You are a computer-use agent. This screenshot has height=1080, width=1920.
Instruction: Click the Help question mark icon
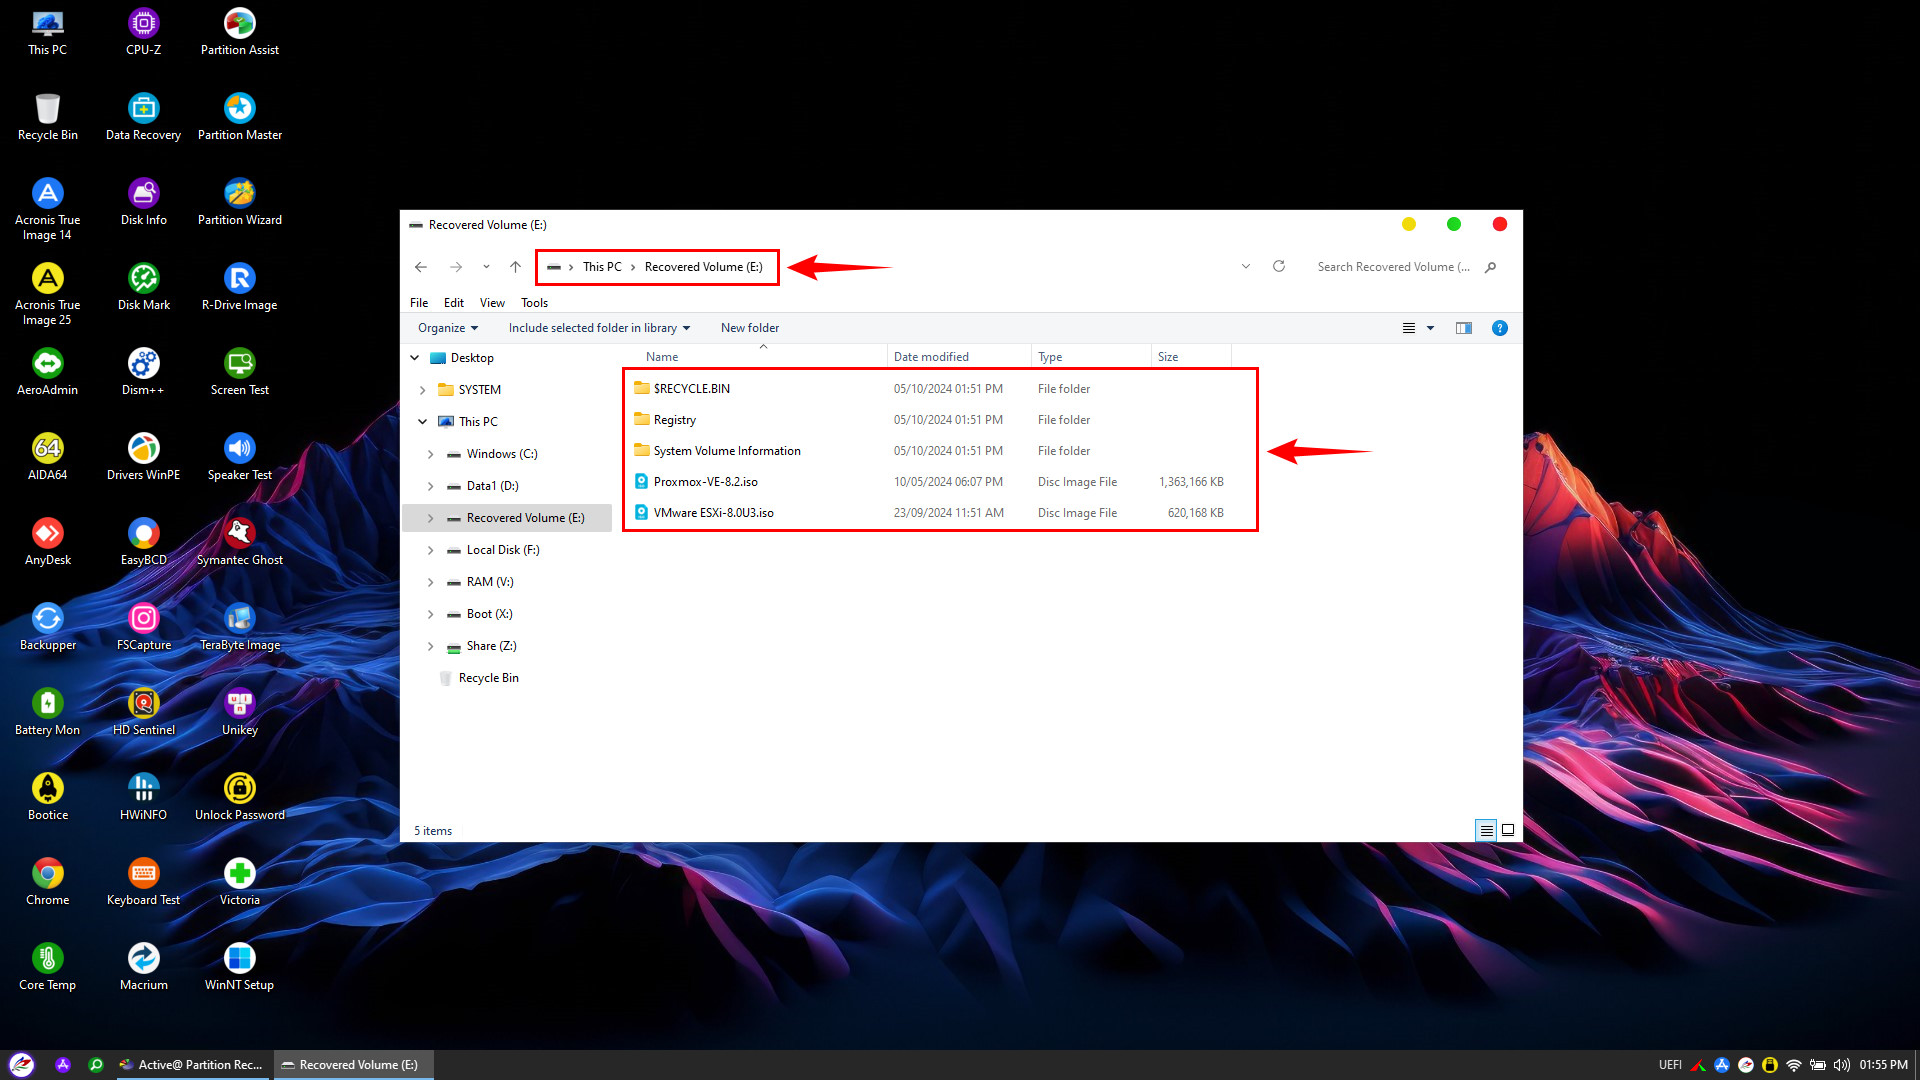click(1499, 328)
